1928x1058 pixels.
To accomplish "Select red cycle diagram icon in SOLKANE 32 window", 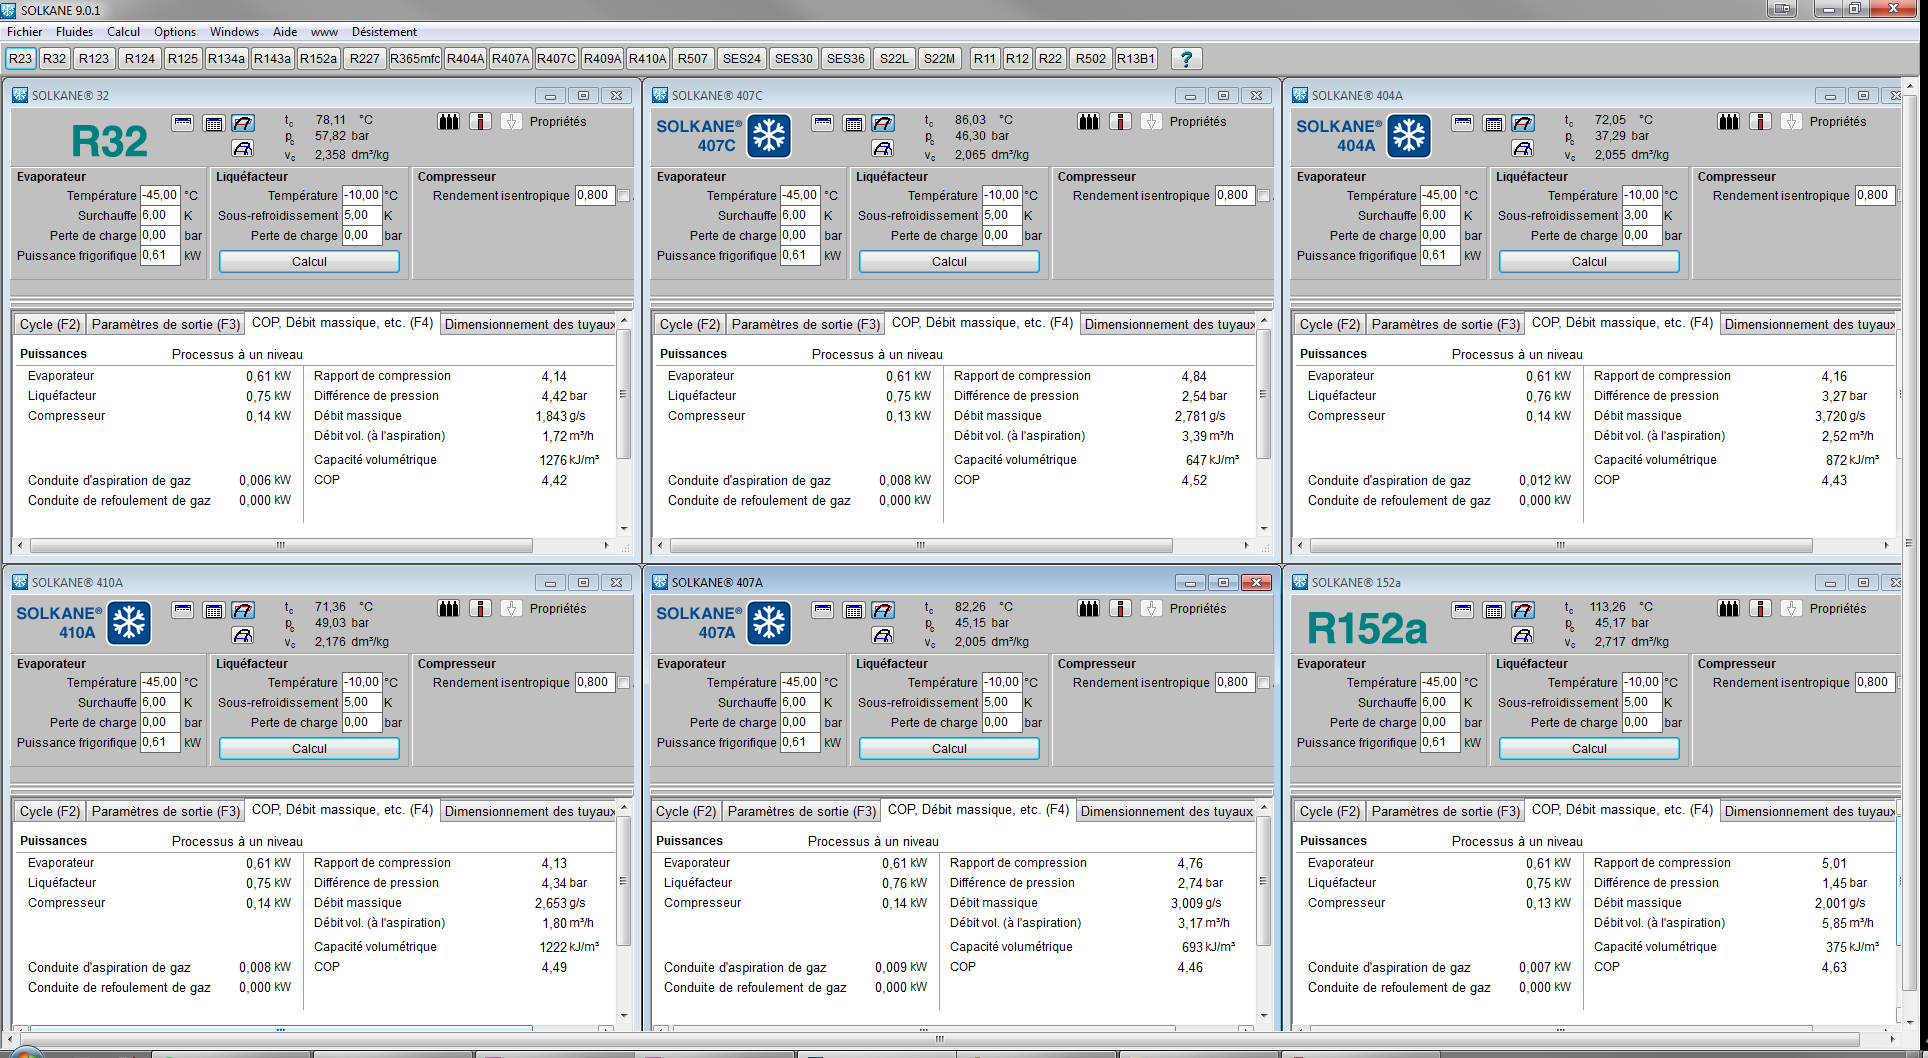I will tap(243, 123).
